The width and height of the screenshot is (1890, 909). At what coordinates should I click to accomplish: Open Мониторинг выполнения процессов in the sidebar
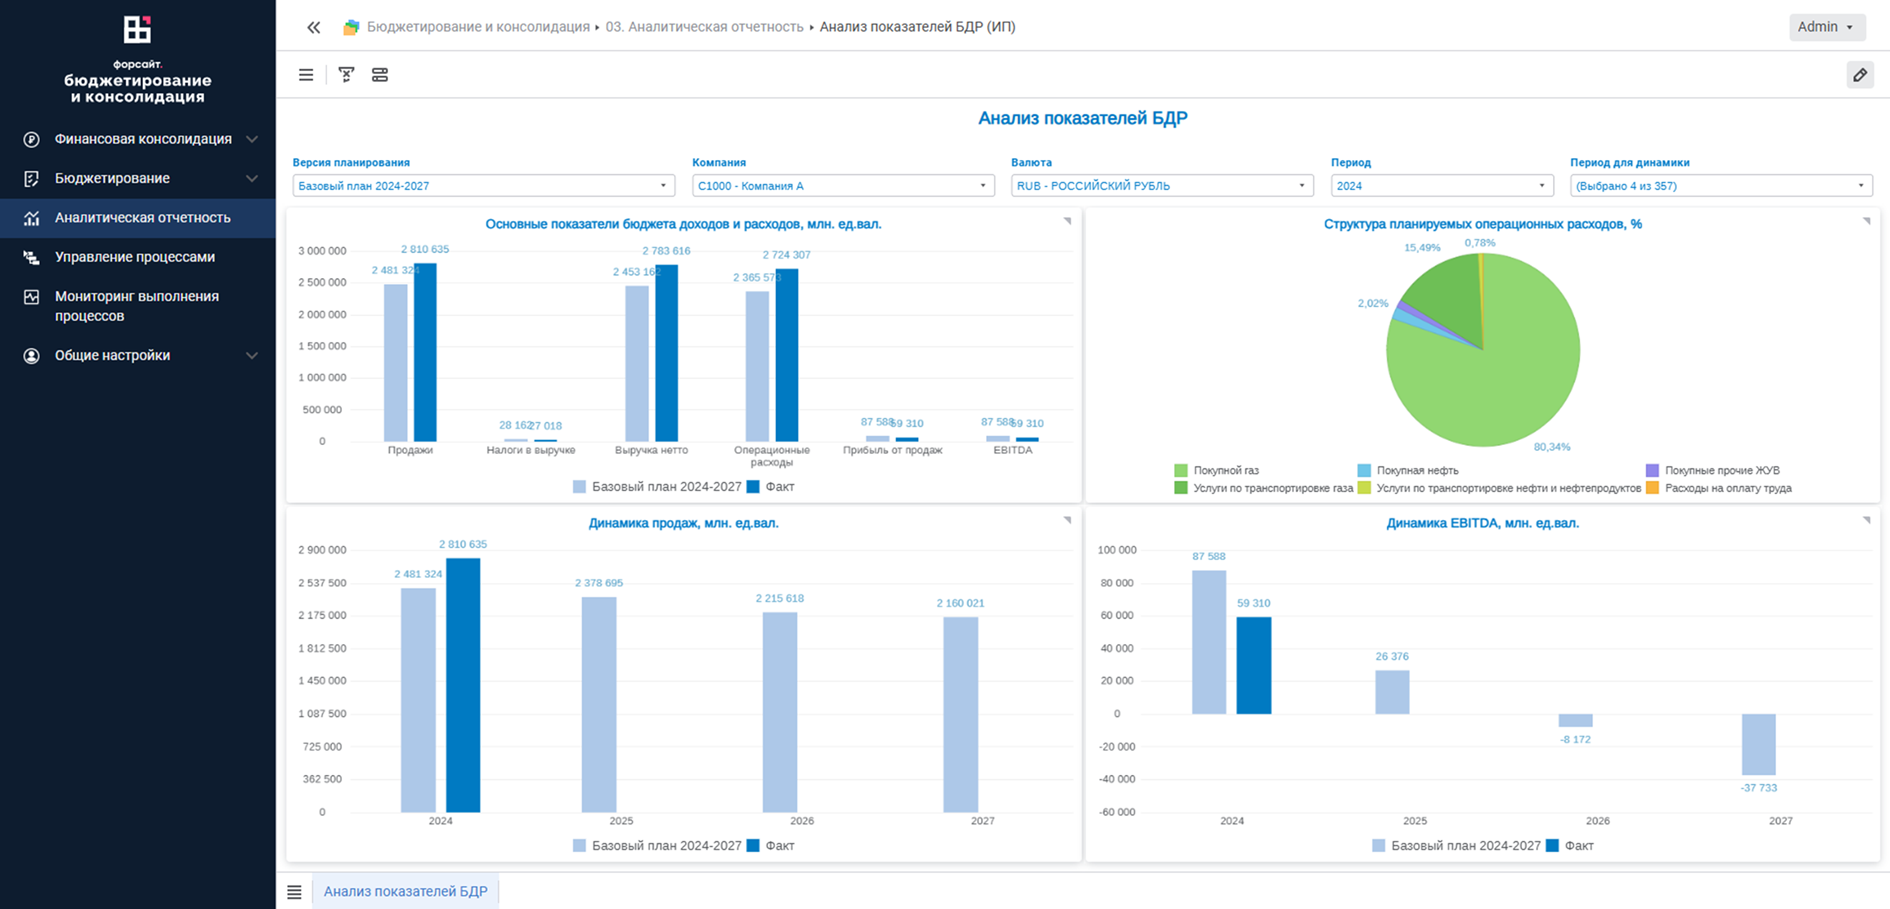tap(138, 306)
